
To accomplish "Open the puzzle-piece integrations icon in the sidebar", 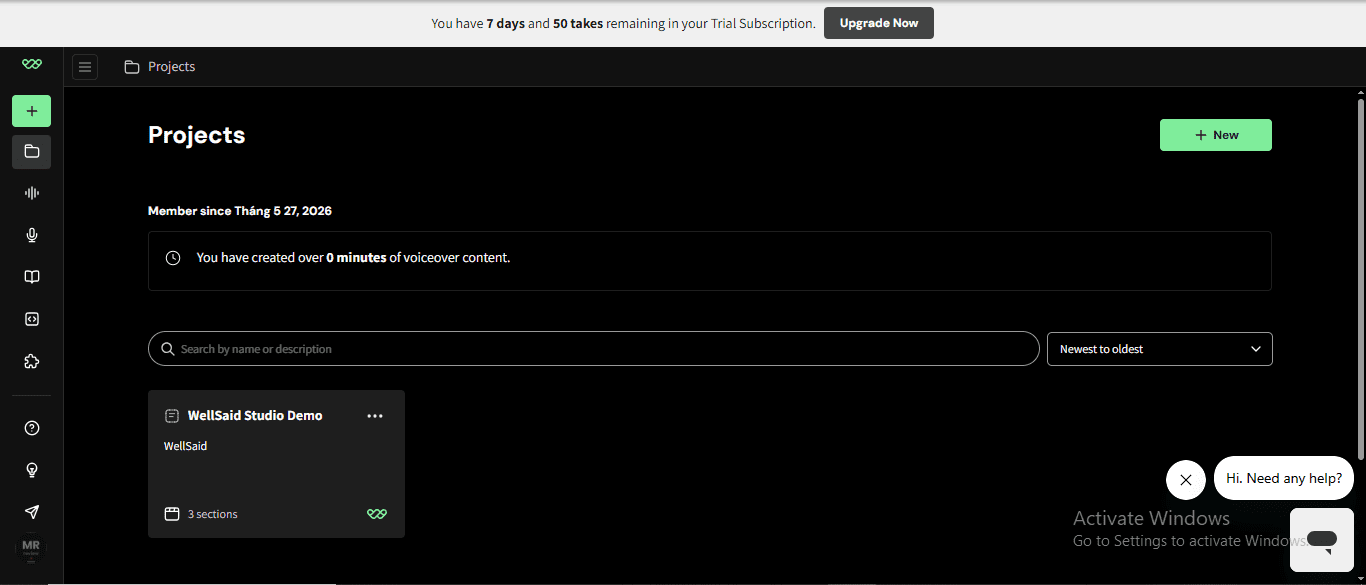I will [x=32, y=362].
